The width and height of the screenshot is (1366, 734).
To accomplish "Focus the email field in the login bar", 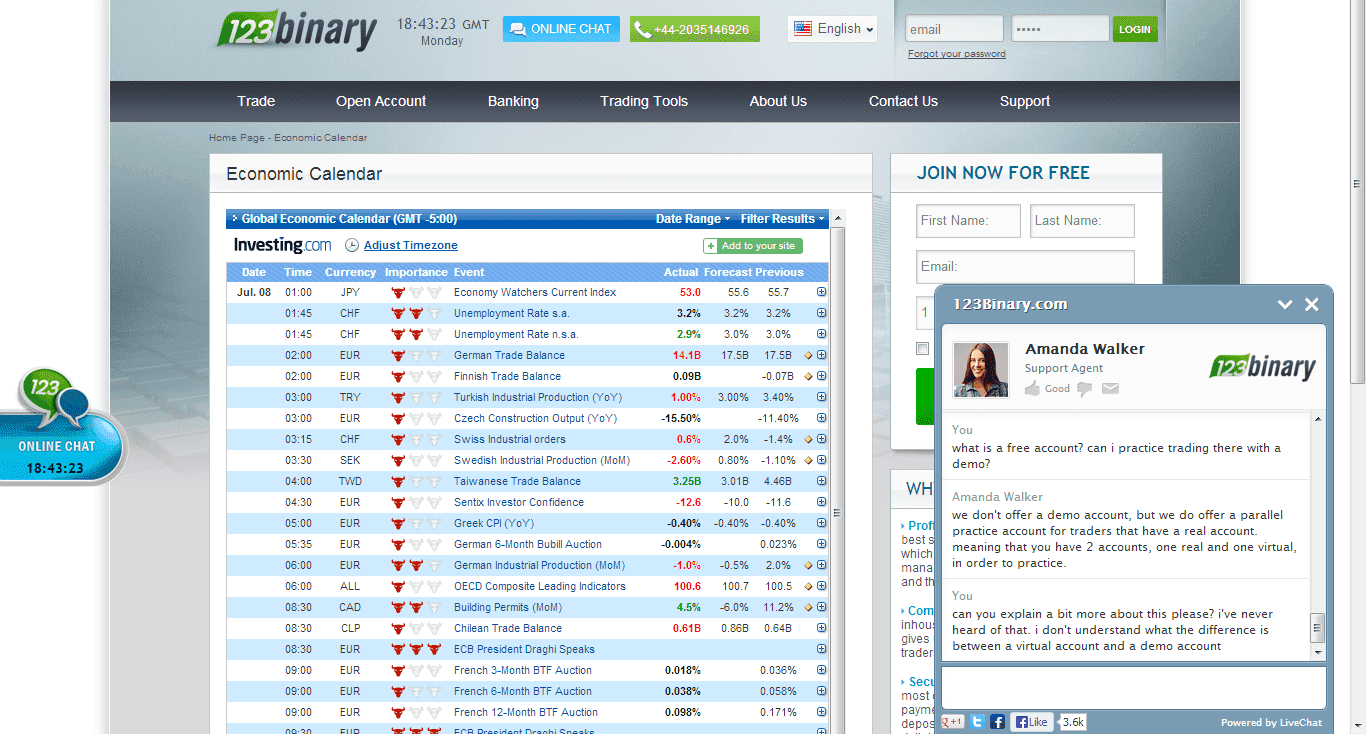I will (x=954, y=29).
